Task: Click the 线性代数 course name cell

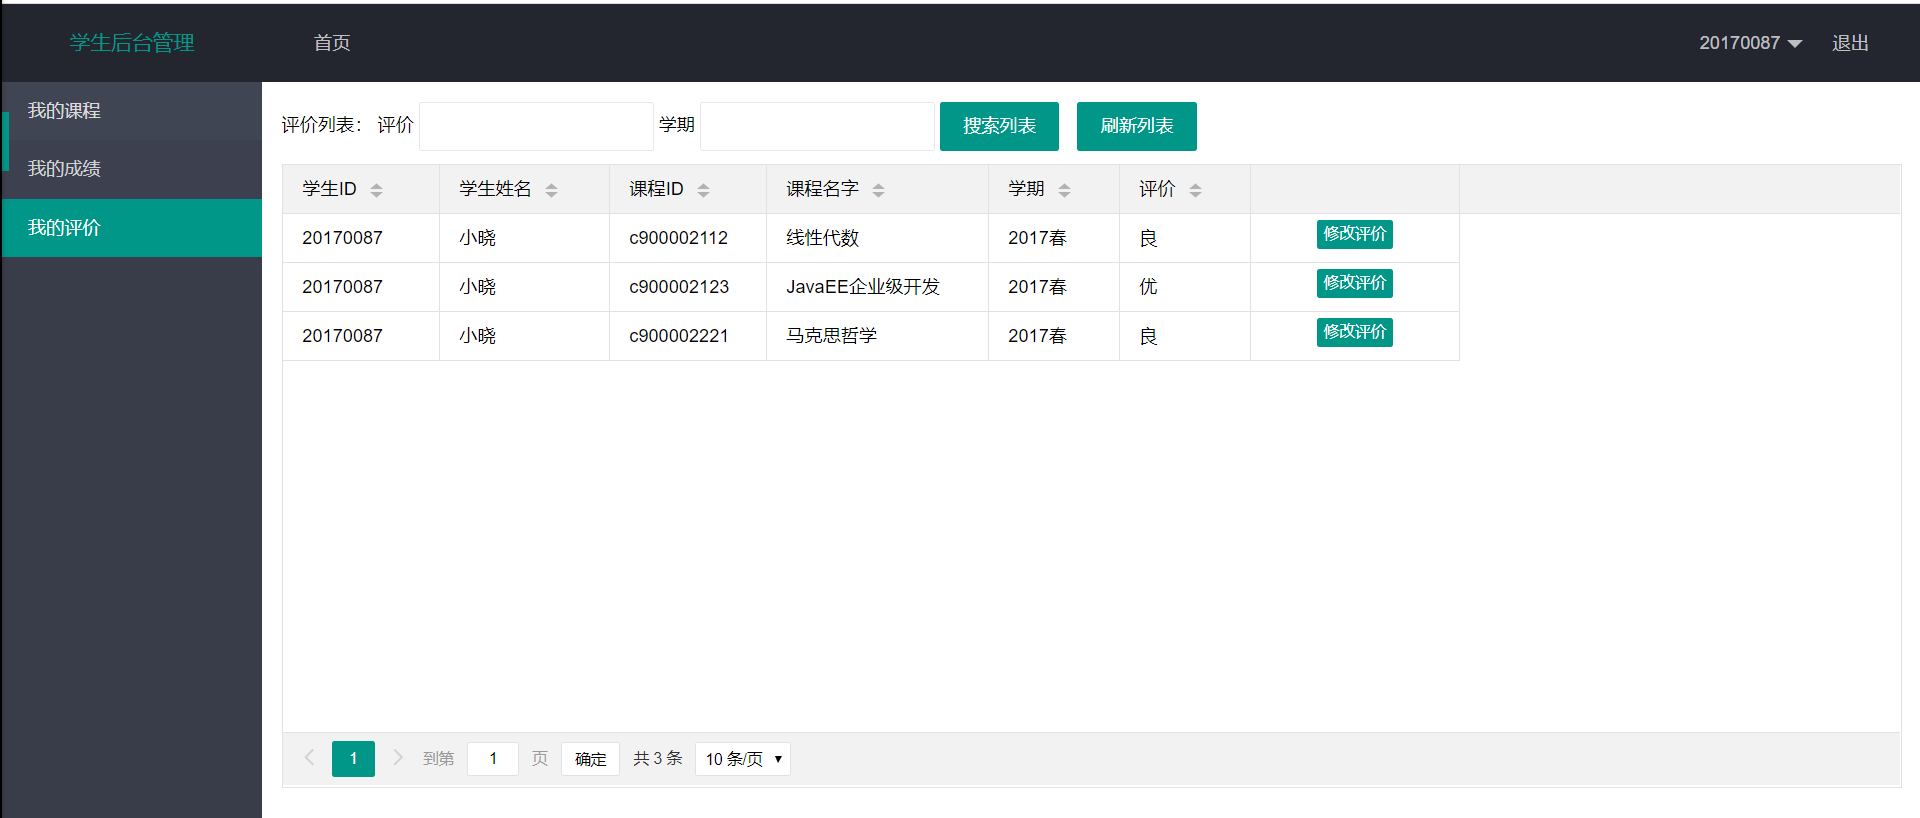Action: (x=877, y=238)
